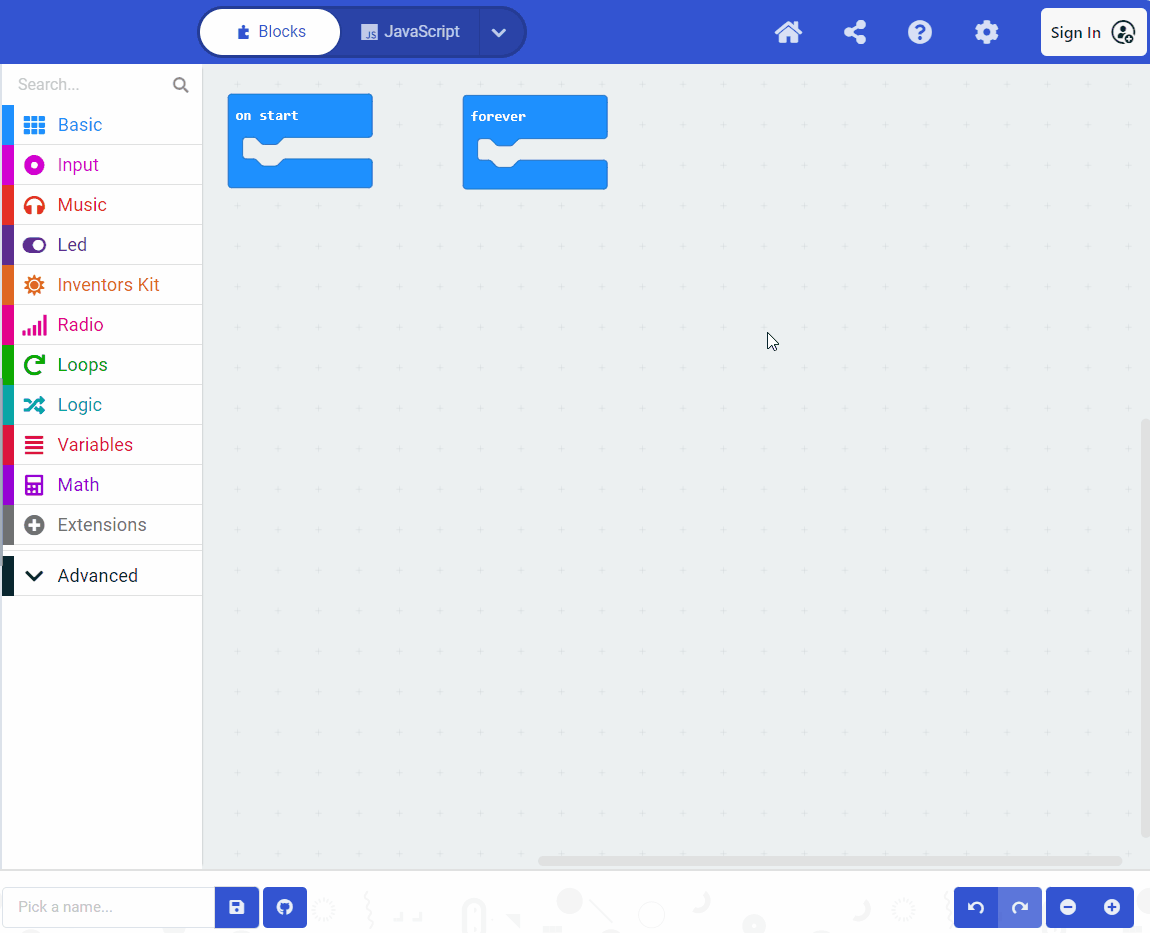This screenshot has height=933, width=1150.
Task: Undo the last action
Action: 975,907
